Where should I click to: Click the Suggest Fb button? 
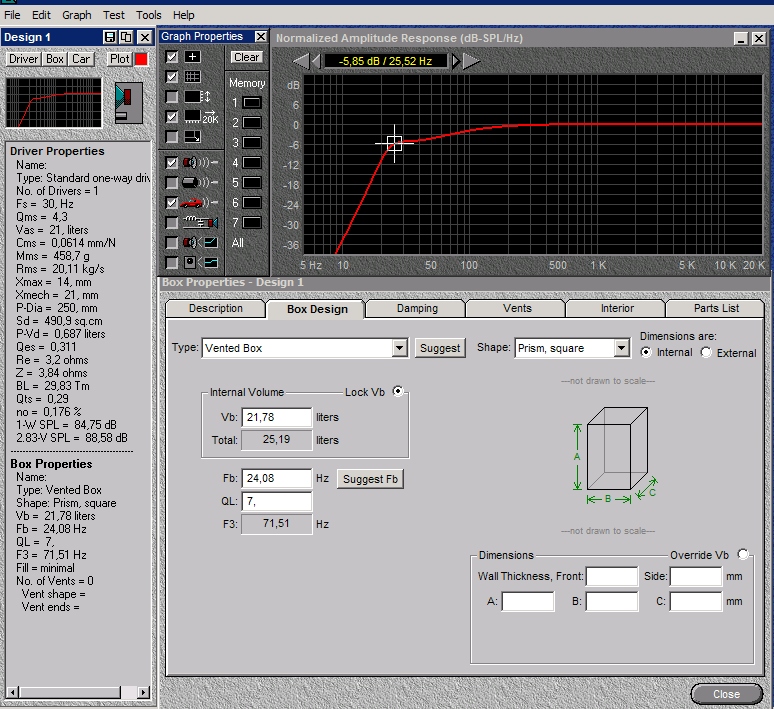[x=371, y=479]
